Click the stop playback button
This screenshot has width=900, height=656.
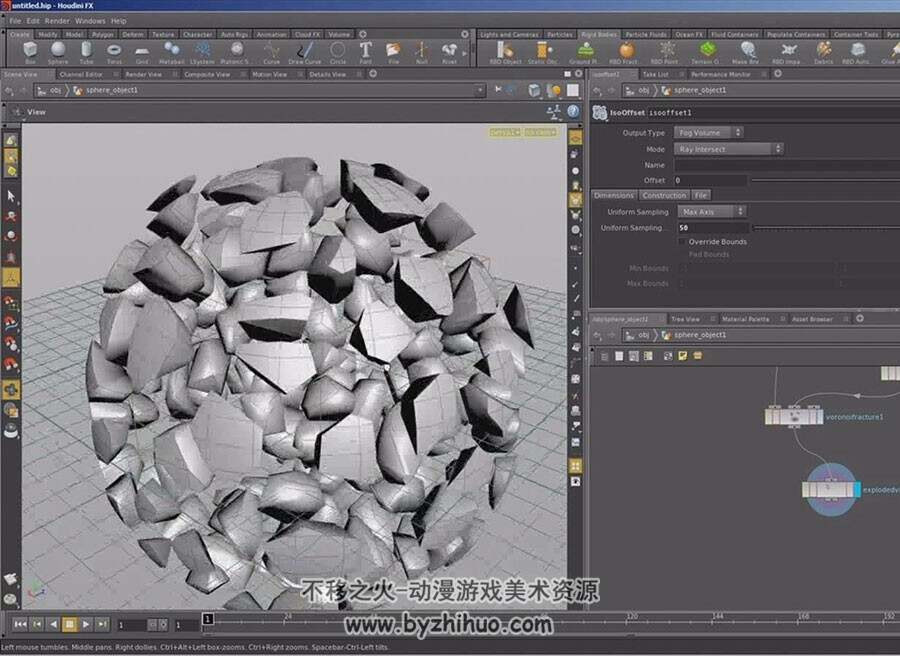pos(69,624)
